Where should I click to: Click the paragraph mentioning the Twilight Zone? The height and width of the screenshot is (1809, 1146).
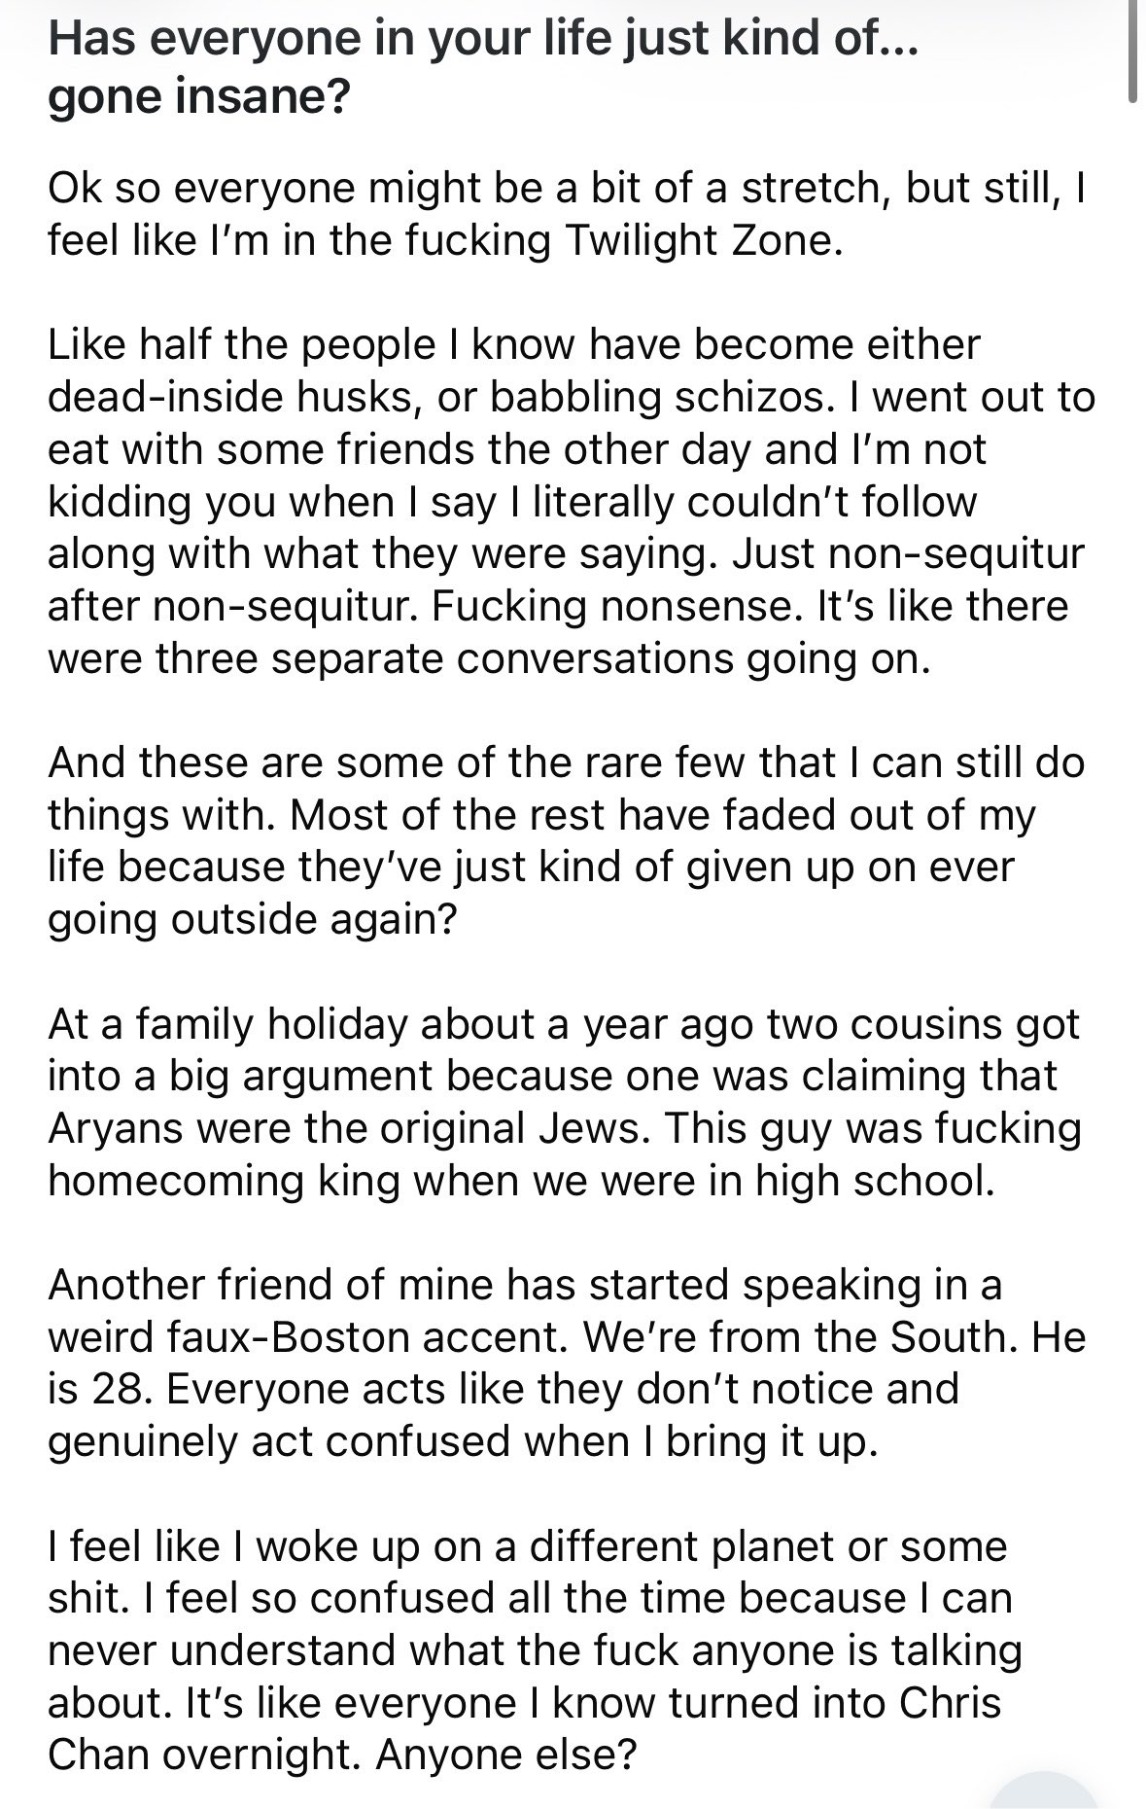[x=568, y=215]
